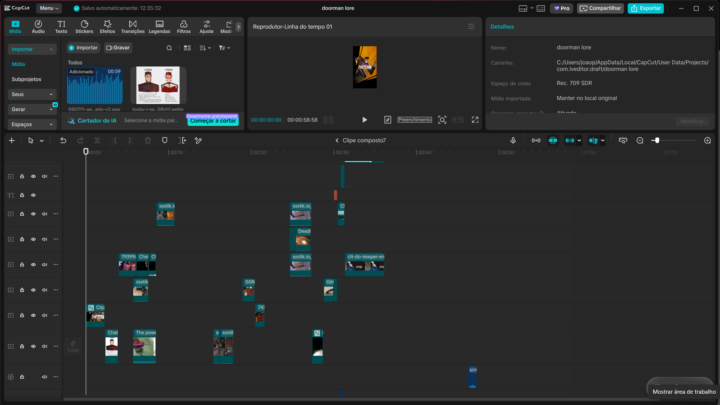Click Começar a cortar button

point(213,121)
